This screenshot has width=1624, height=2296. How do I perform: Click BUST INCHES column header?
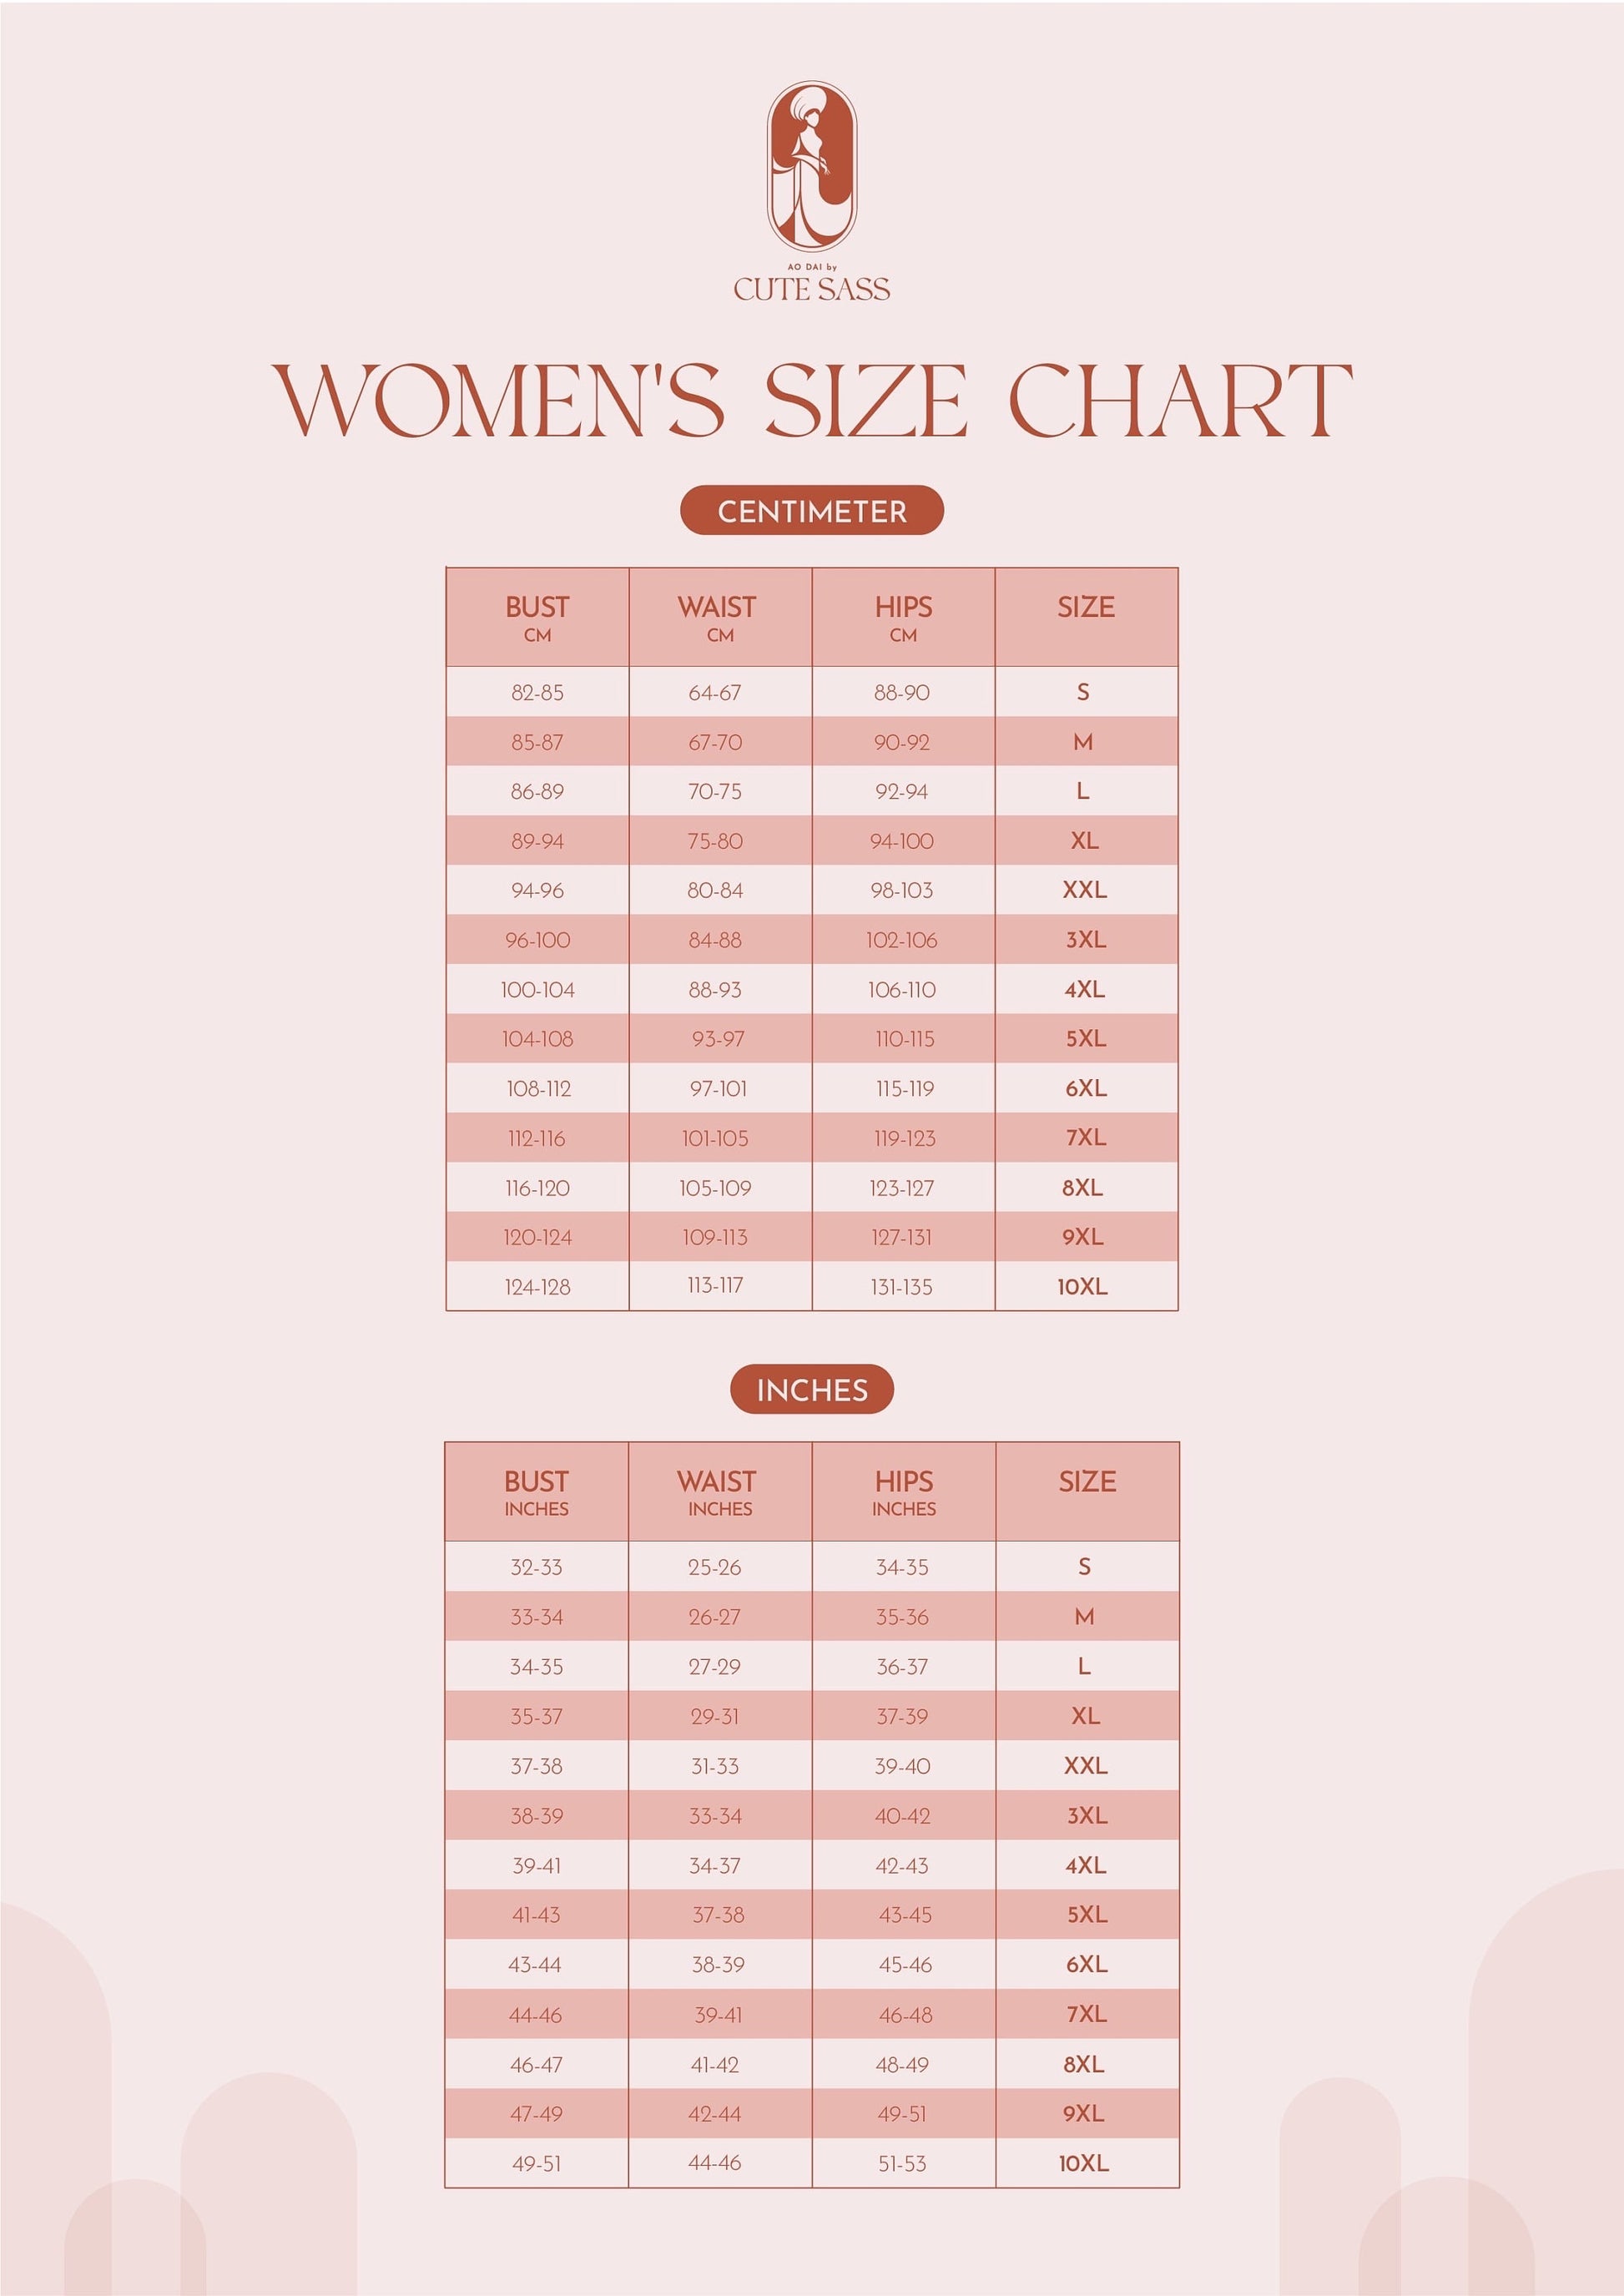(x=536, y=1492)
